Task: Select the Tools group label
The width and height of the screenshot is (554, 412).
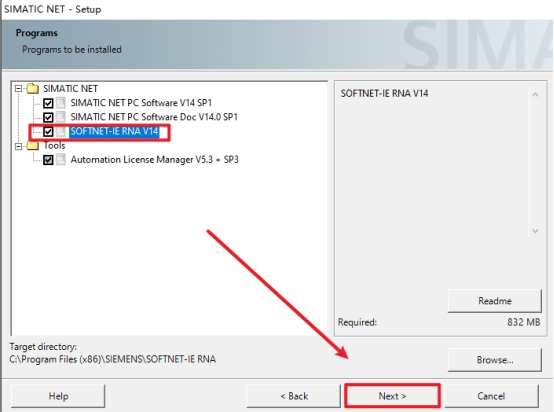Action: 54,146
